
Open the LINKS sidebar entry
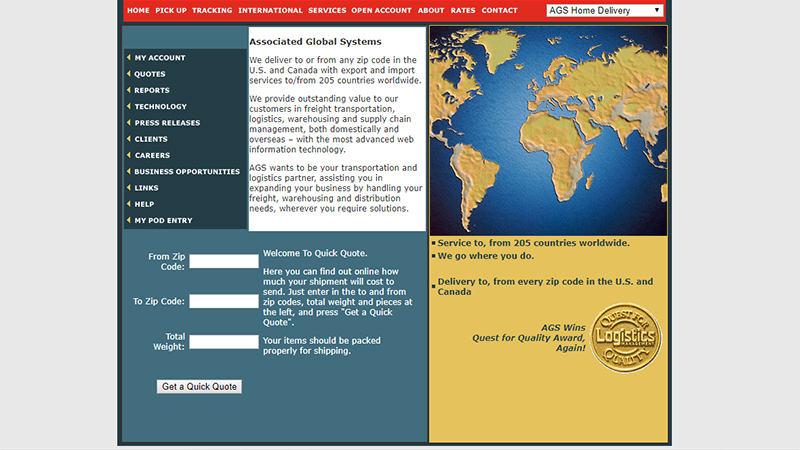pos(146,188)
